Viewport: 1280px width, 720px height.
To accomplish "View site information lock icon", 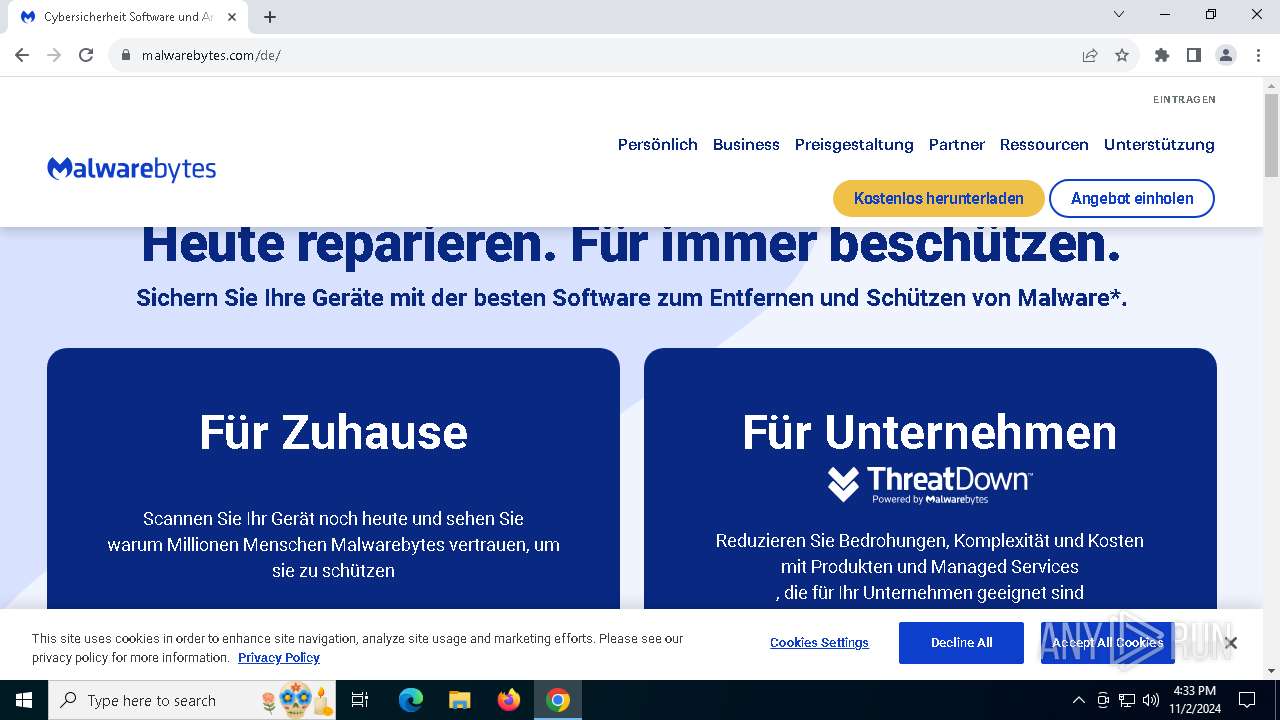I will point(126,55).
